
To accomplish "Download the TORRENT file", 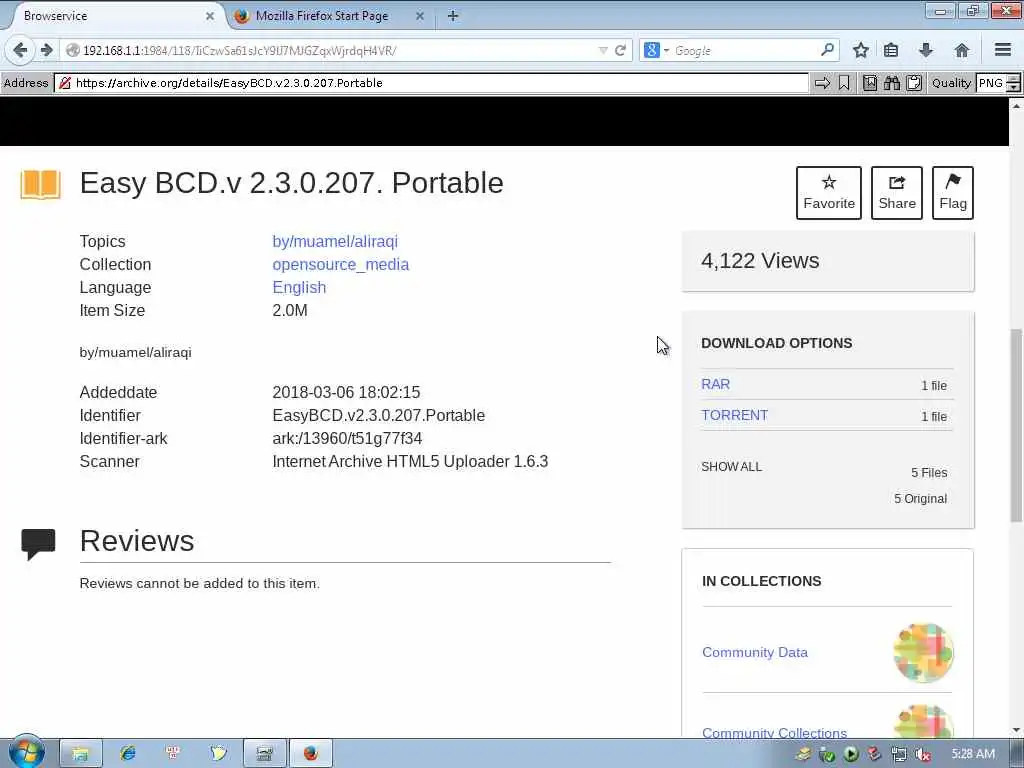I will (734, 415).
